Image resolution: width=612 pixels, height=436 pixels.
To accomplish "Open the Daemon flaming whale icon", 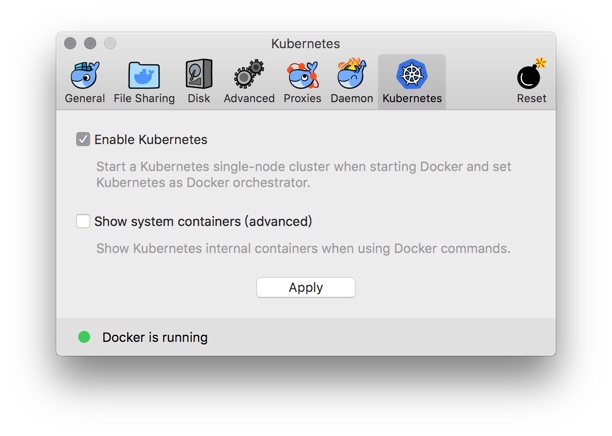I will click(352, 74).
